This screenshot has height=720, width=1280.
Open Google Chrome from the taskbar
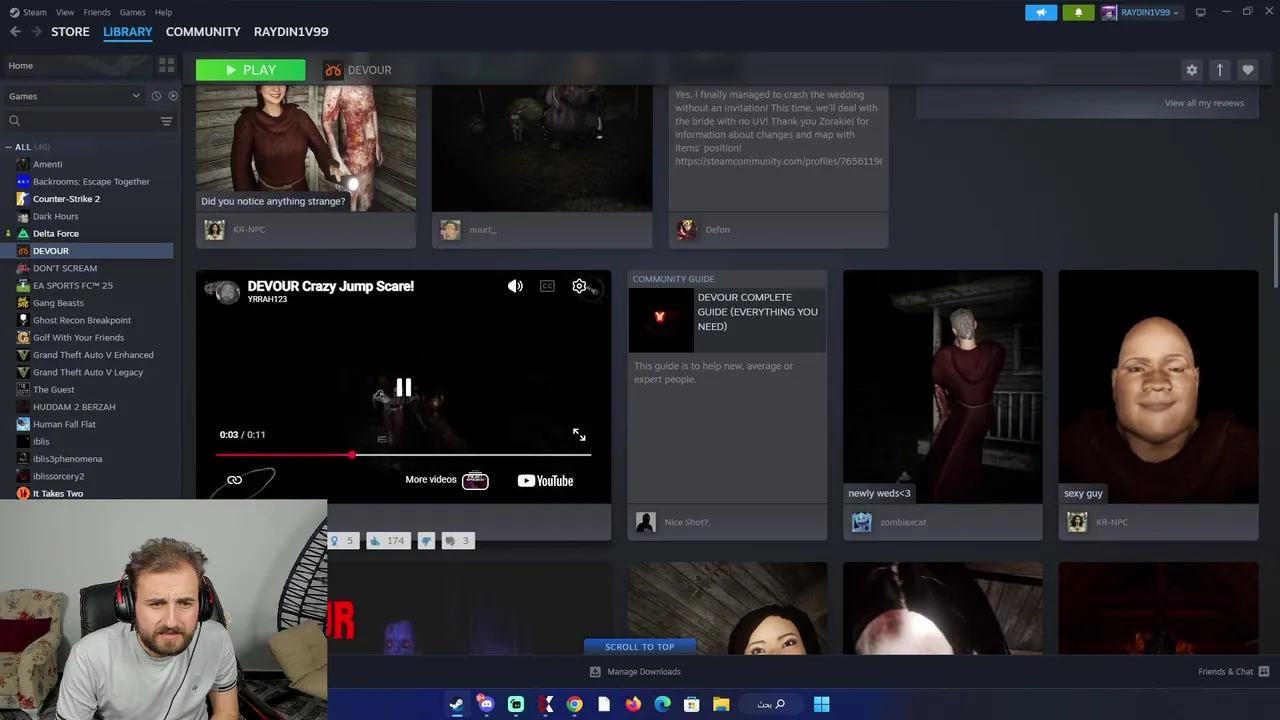tap(574, 704)
